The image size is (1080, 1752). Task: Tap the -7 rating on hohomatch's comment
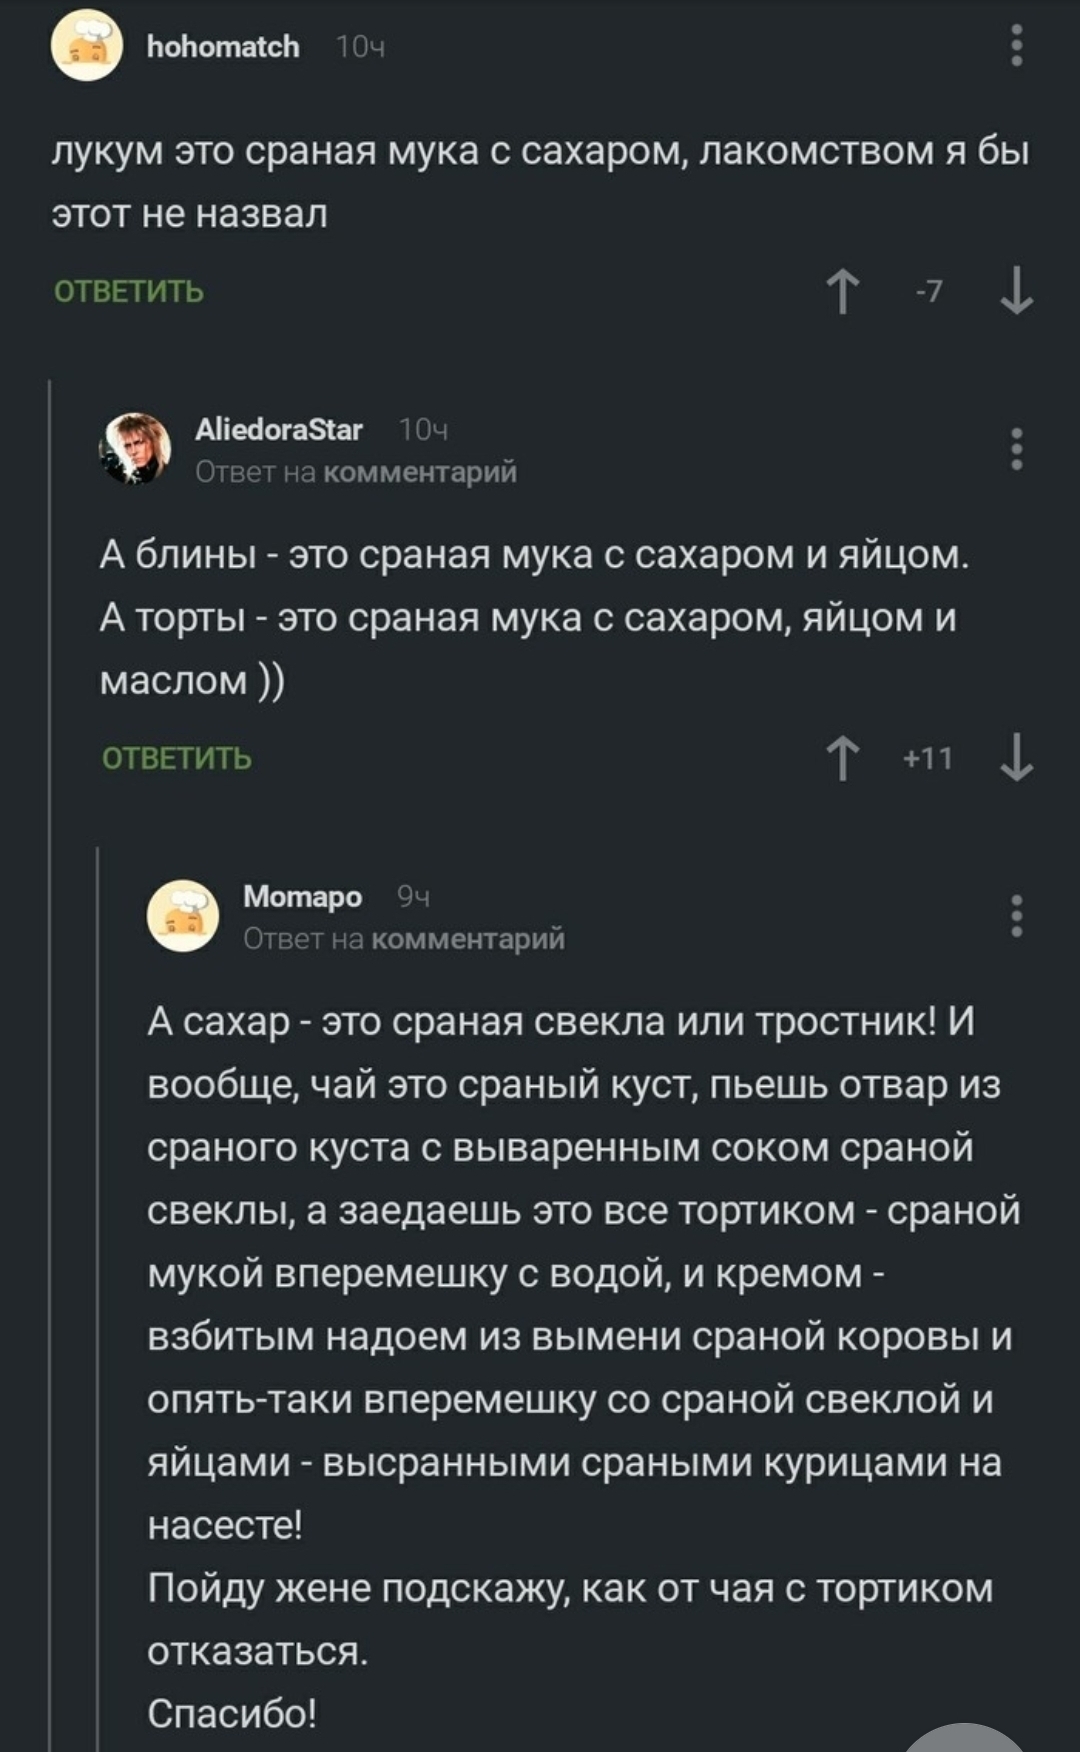(930, 291)
